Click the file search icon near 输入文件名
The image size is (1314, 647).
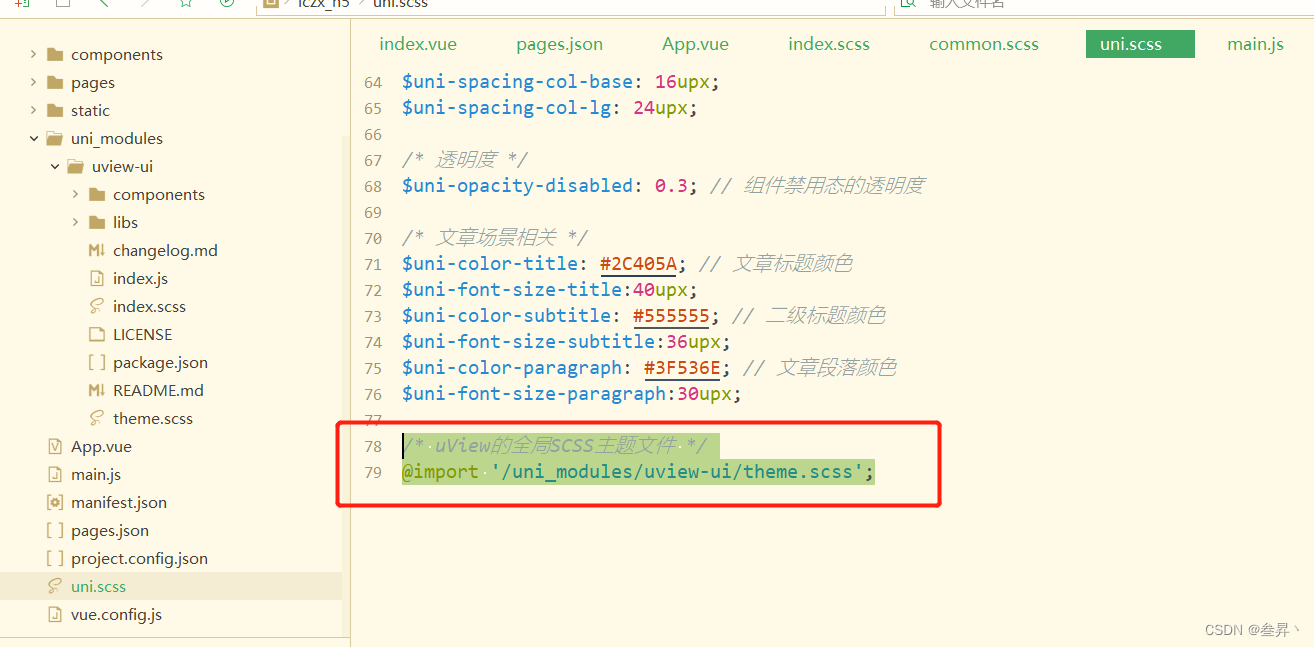coord(906,4)
